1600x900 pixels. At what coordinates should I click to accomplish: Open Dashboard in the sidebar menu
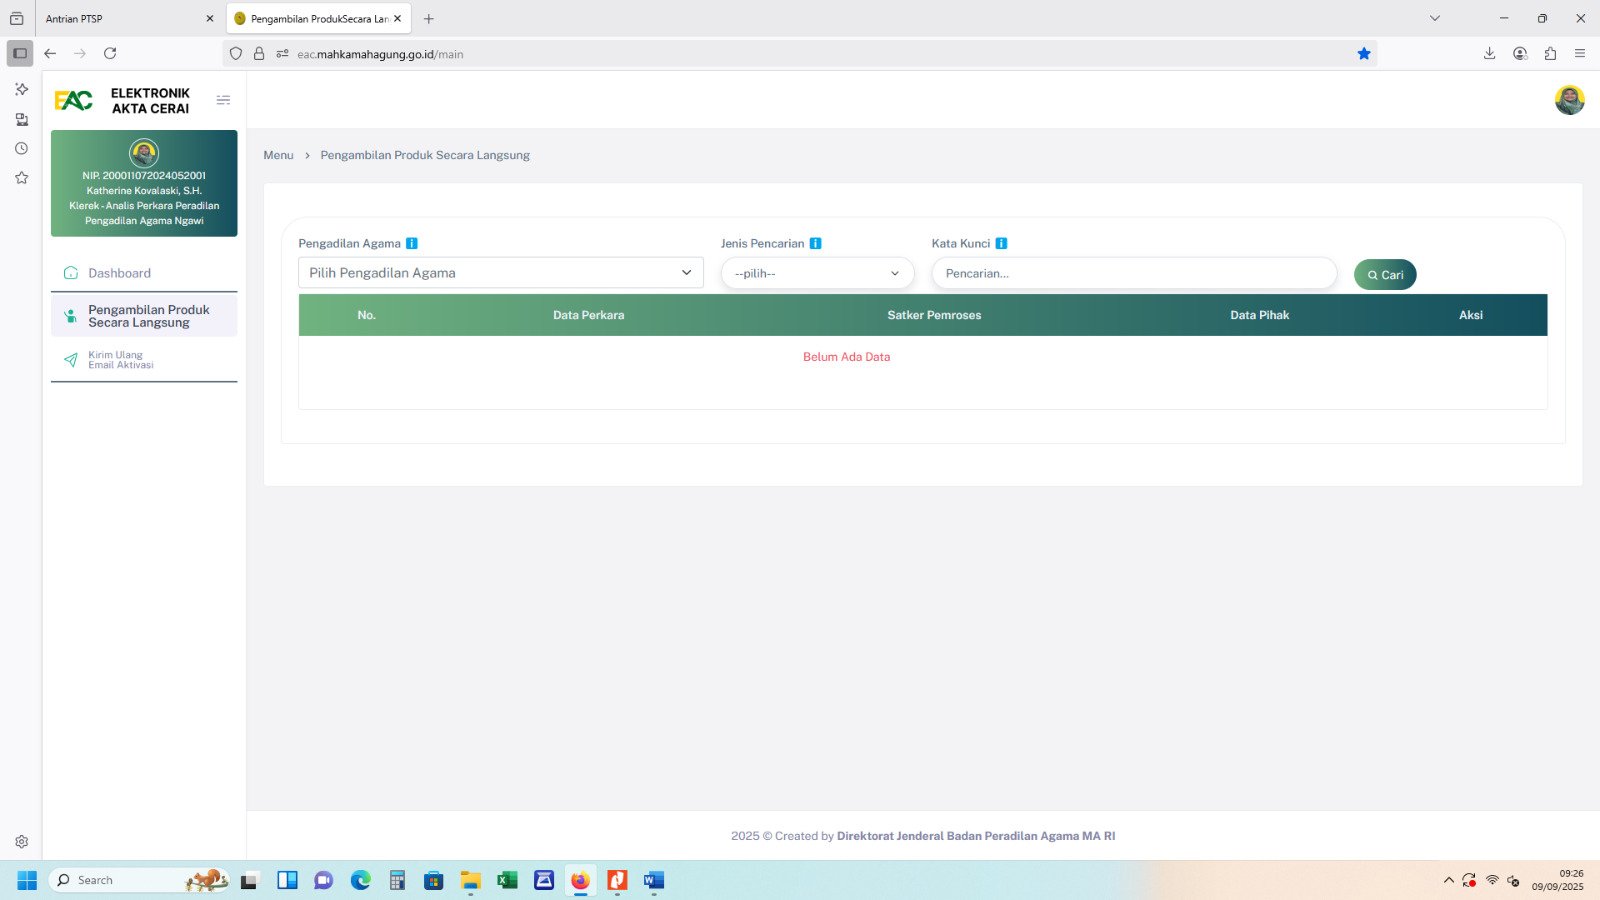click(119, 273)
